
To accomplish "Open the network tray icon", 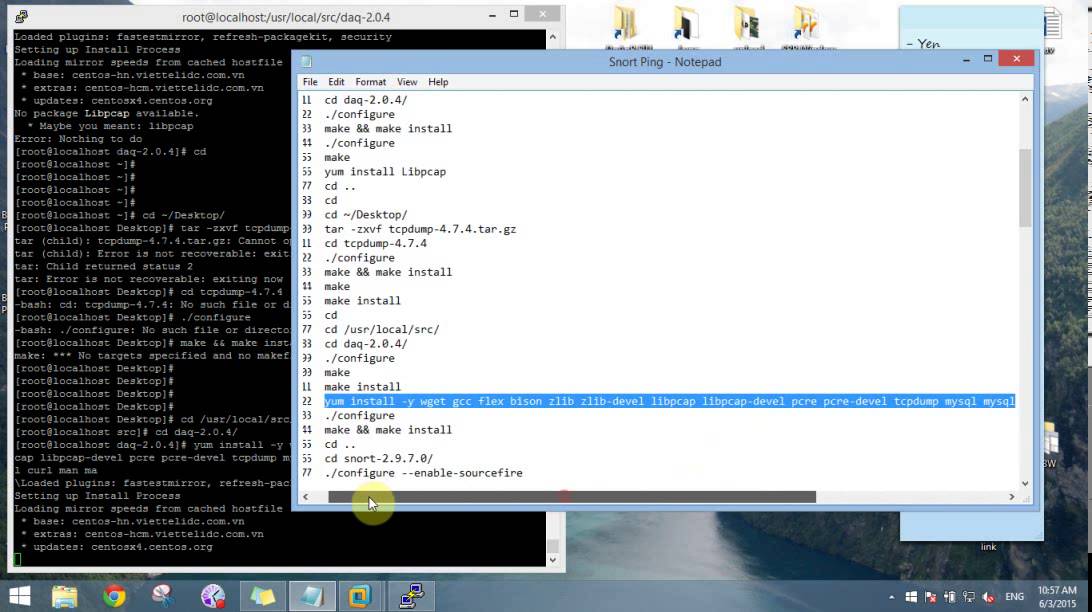I will tap(969, 597).
